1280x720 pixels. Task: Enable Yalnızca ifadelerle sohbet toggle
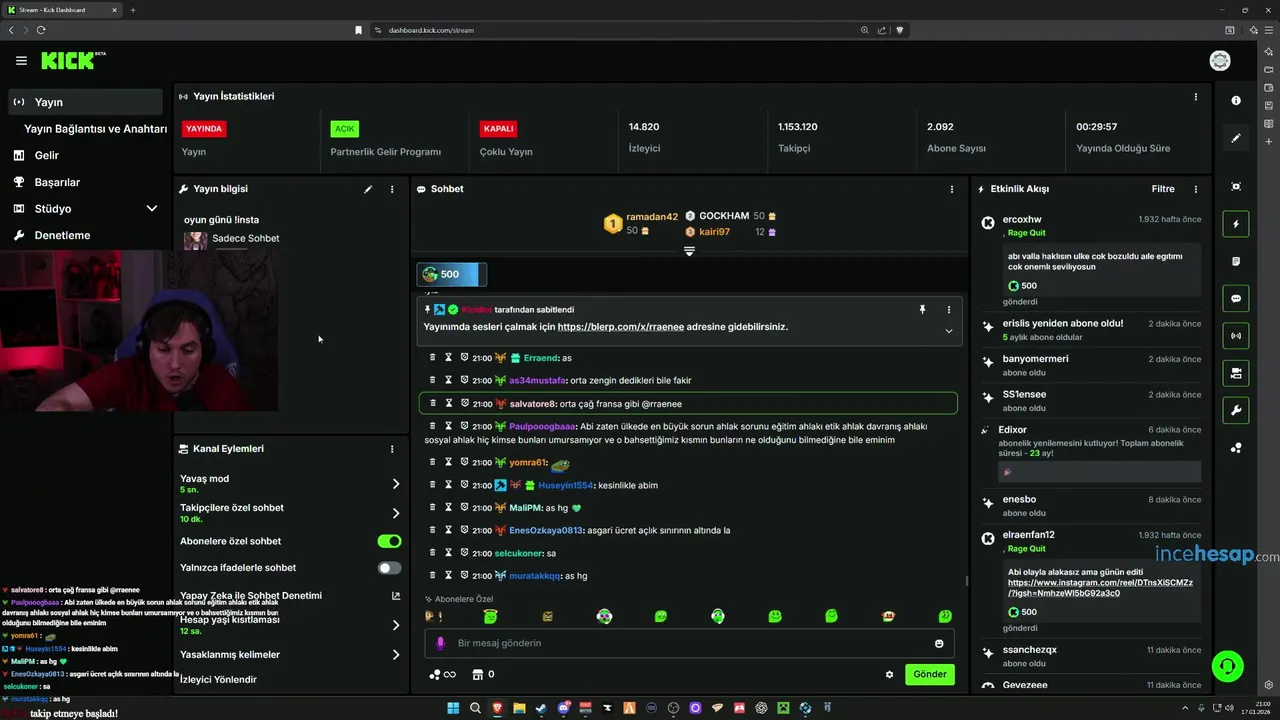click(x=389, y=568)
